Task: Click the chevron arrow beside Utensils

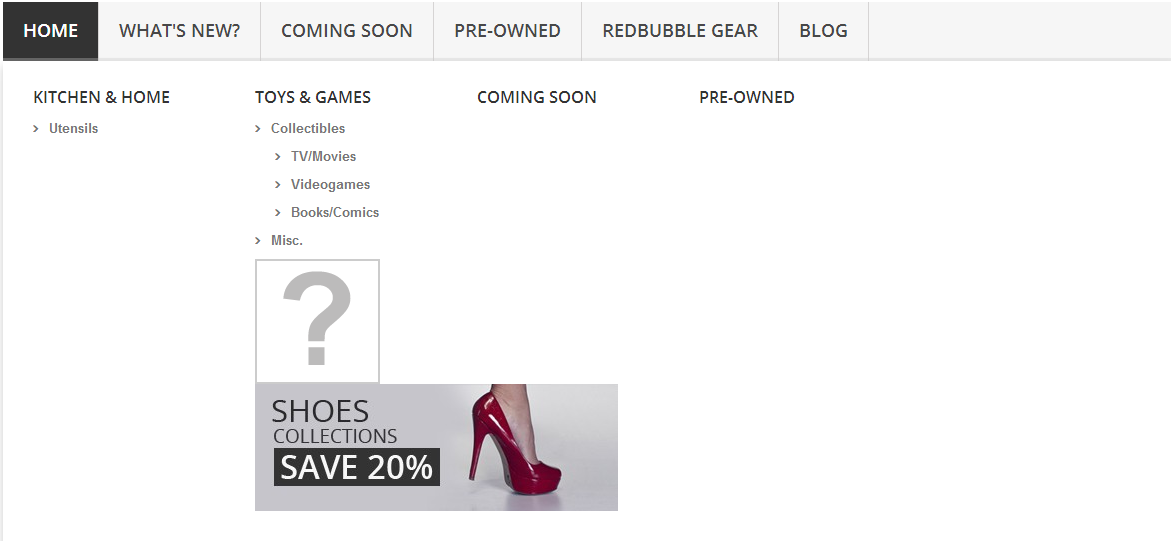Action: [36, 129]
